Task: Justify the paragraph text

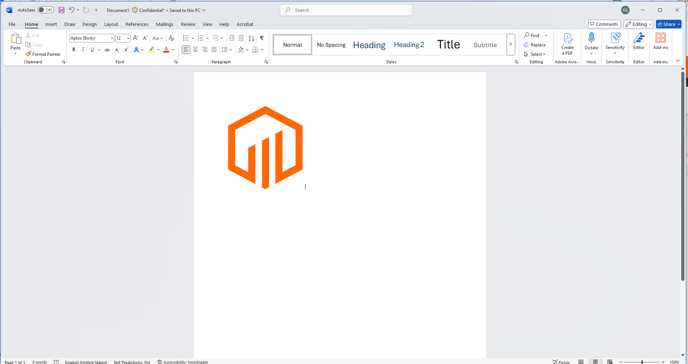Action: pos(214,50)
